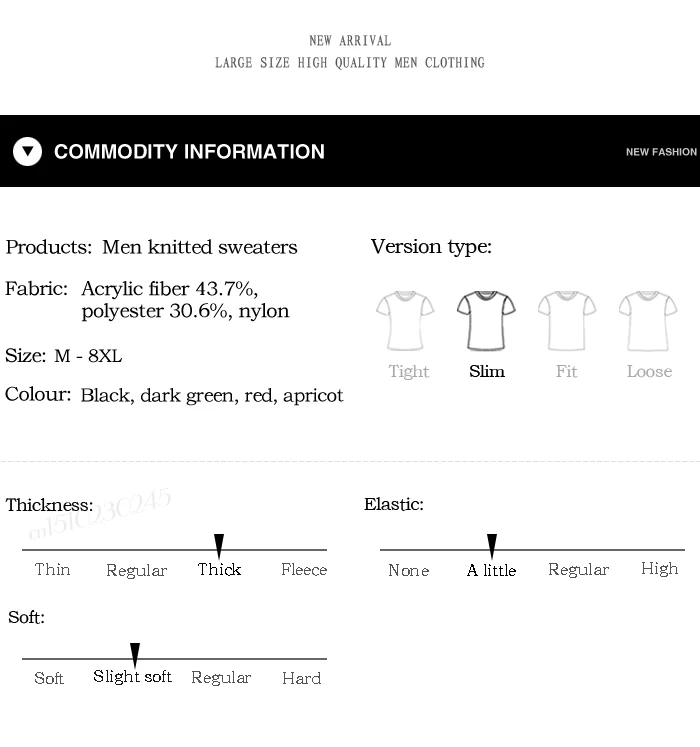This screenshot has height=747, width=700.
Task: Choose the Fleece thickness option
Action: (304, 569)
